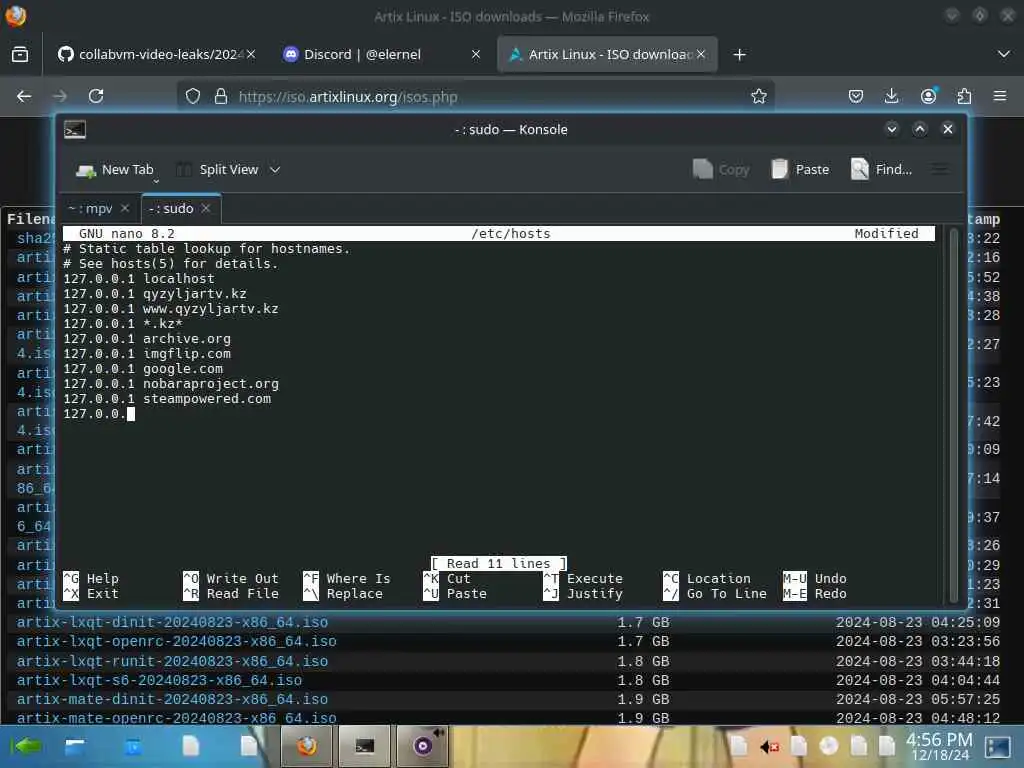Click the Konsole keep-below chevron button

click(x=891, y=129)
